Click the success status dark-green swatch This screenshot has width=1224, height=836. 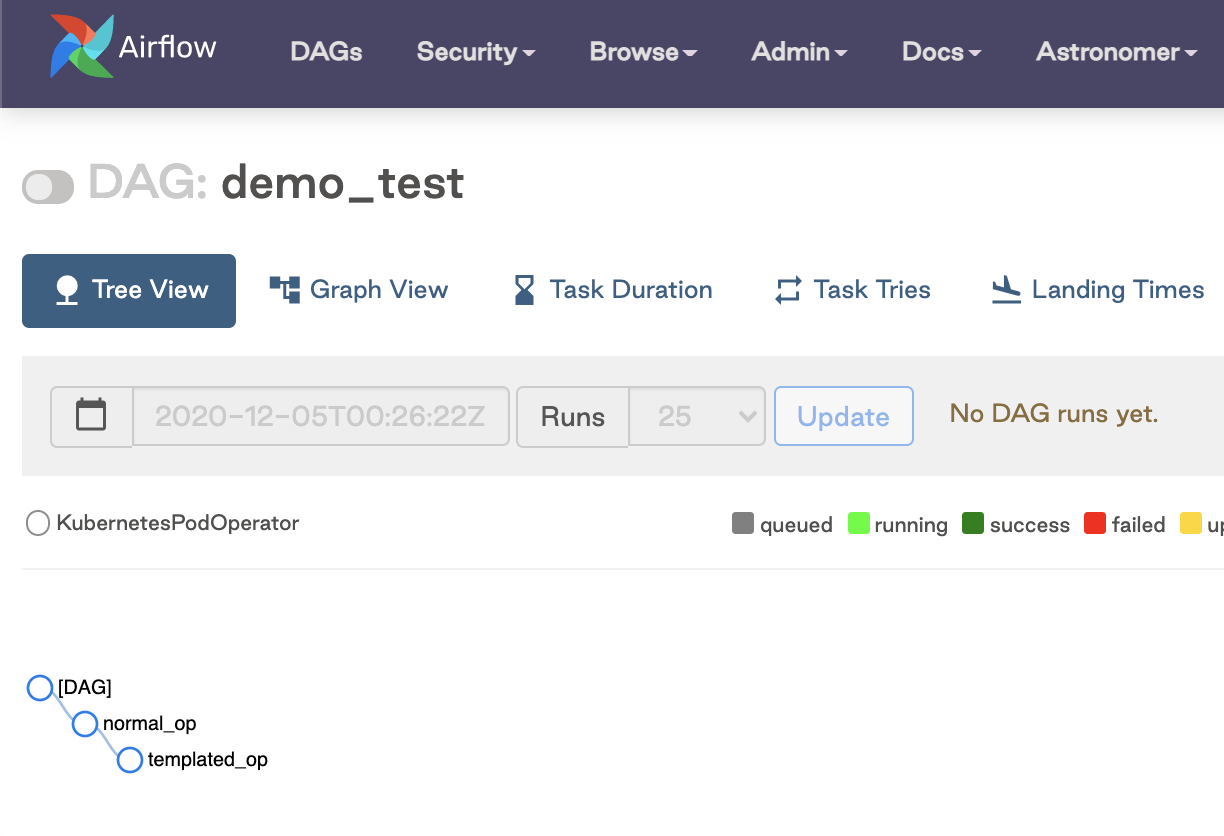coord(973,523)
